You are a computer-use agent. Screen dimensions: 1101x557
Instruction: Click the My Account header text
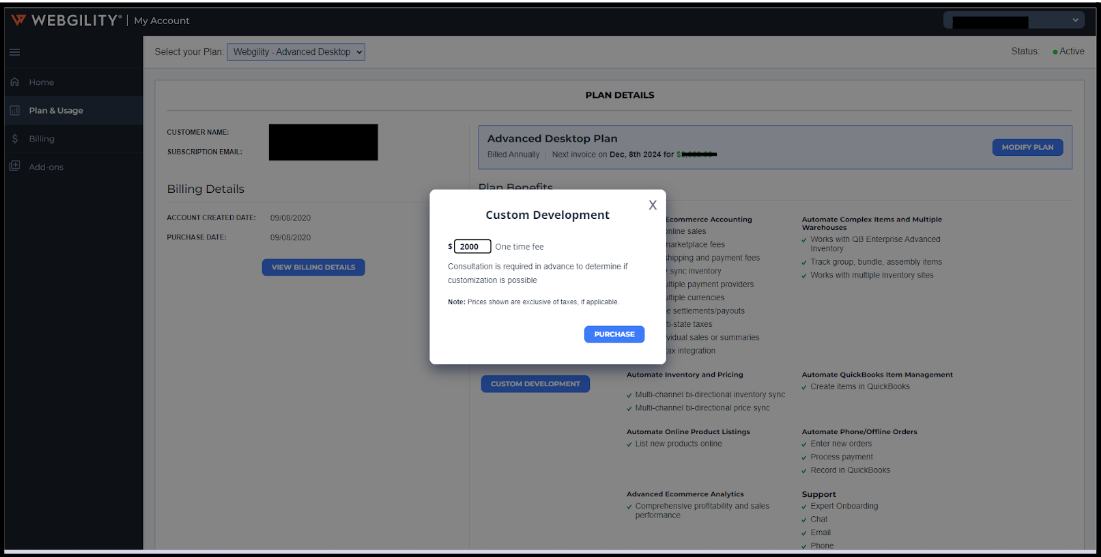coord(161,20)
